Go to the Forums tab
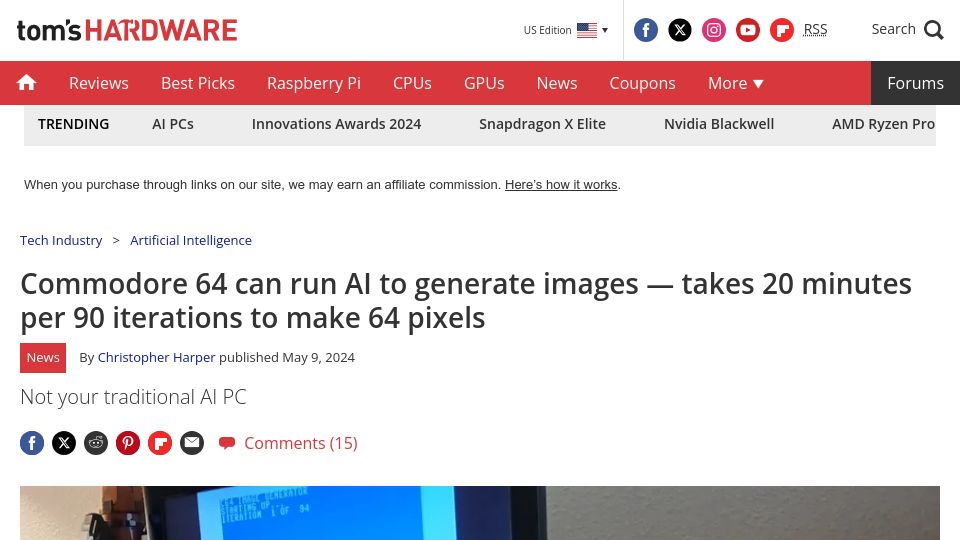 [x=915, y=83]
